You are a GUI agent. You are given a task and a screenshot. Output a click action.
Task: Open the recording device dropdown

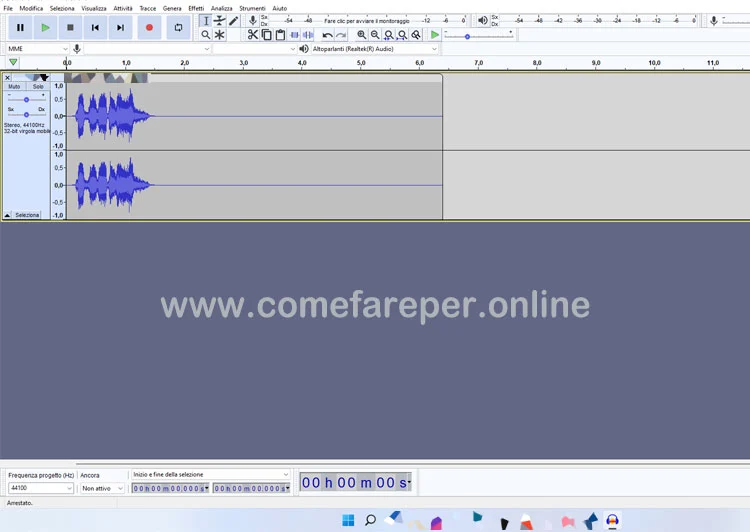(147, 49)
